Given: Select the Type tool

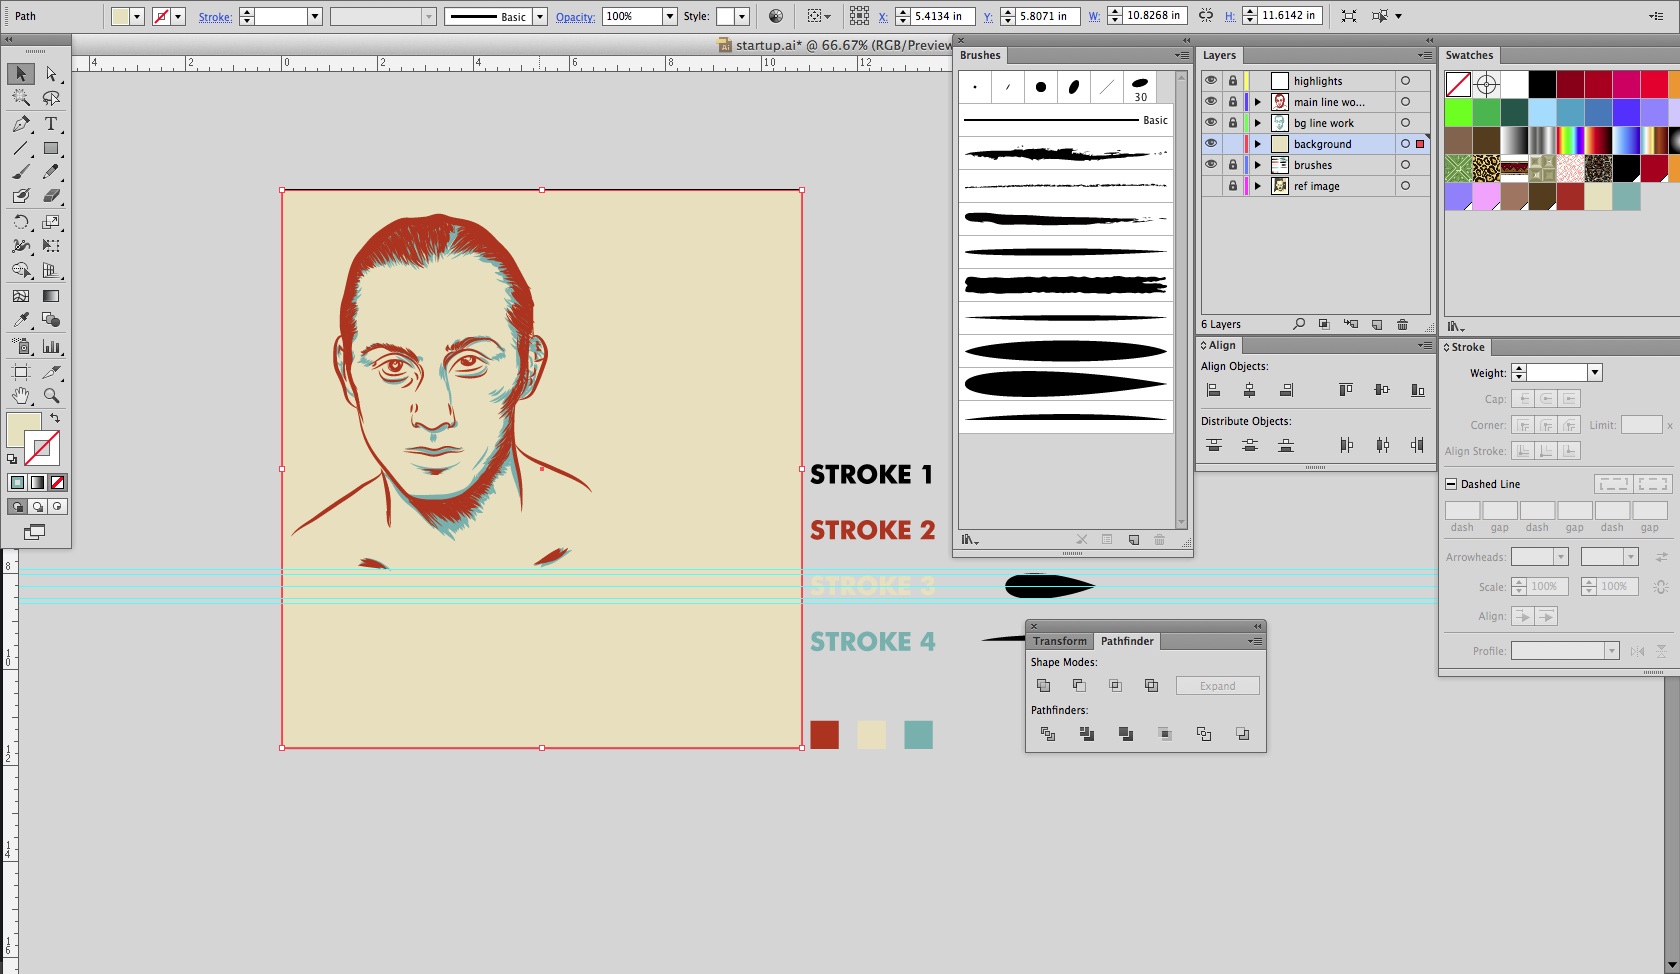Looking at the screenshot, I should pos(51,124).
